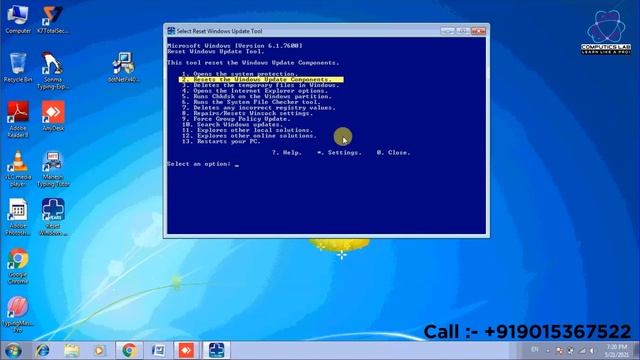The width and height of the screenshot is (640, 360).
Task: Select the Google Chrome desktop shortcut
Action: [x=18, y=266]
